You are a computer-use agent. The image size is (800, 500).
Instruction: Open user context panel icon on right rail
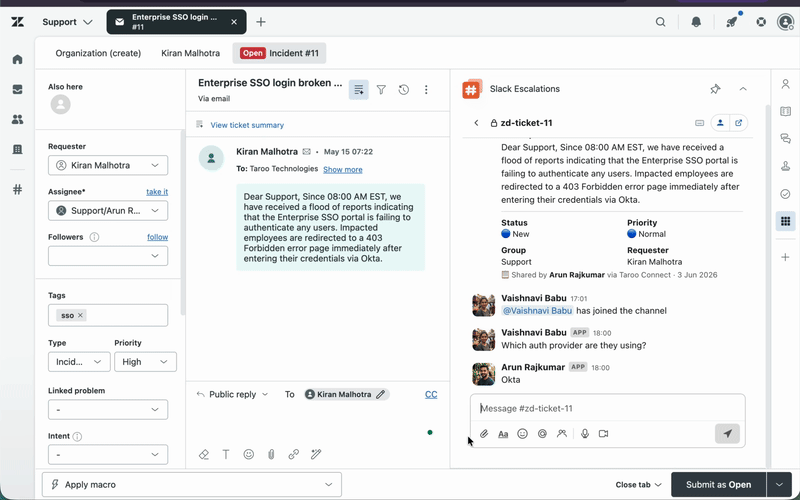click(785, 84)
